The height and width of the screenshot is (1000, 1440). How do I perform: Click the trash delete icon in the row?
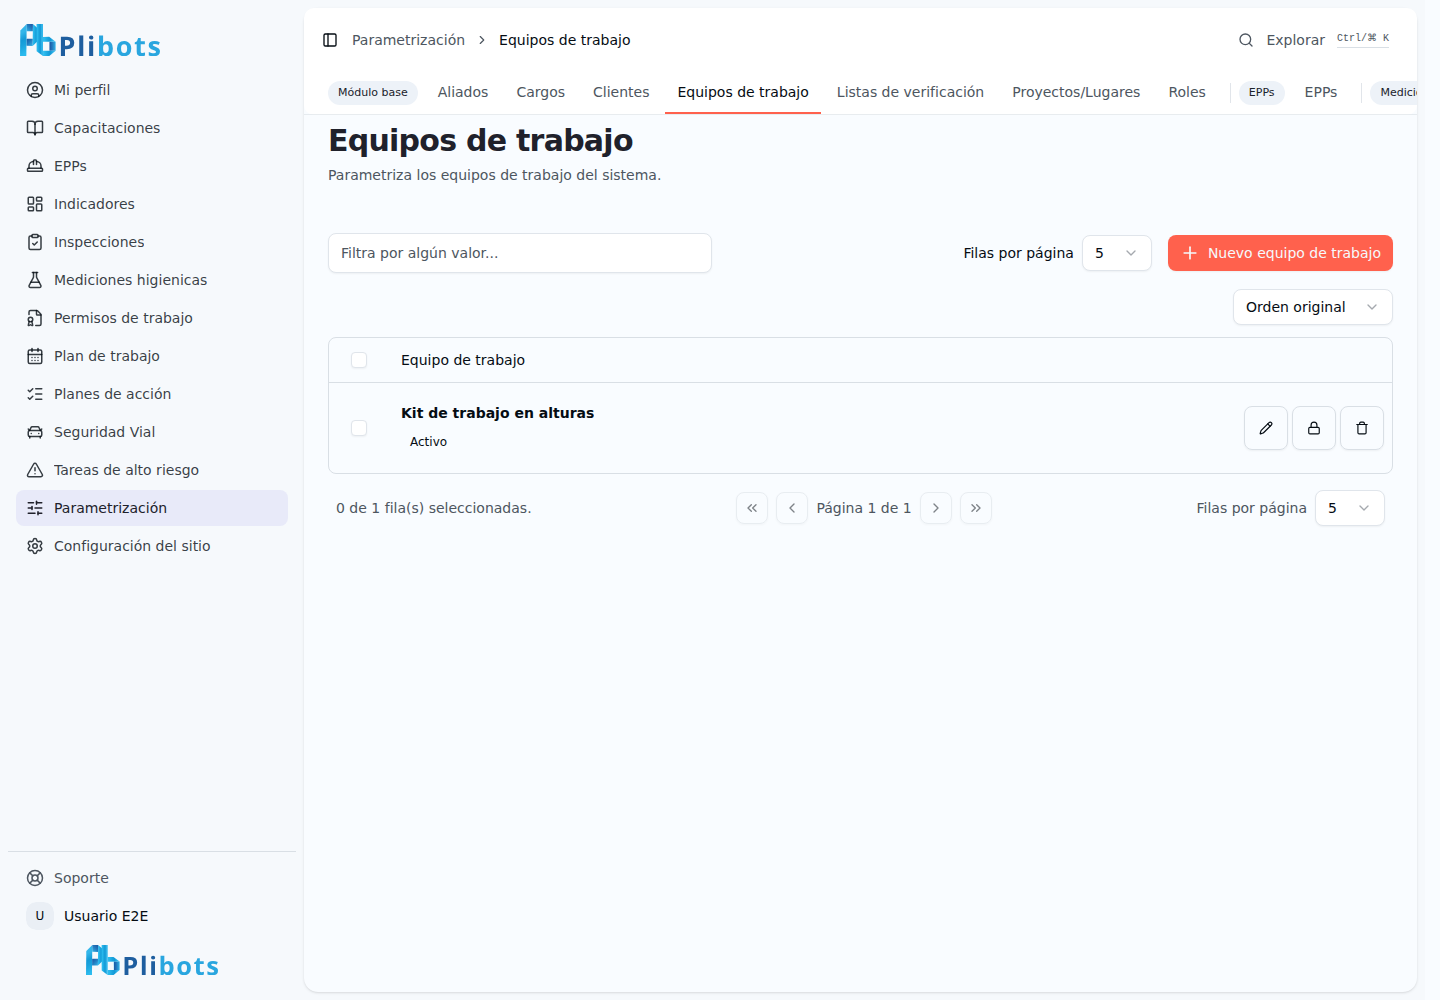[x=1362, y=428]
